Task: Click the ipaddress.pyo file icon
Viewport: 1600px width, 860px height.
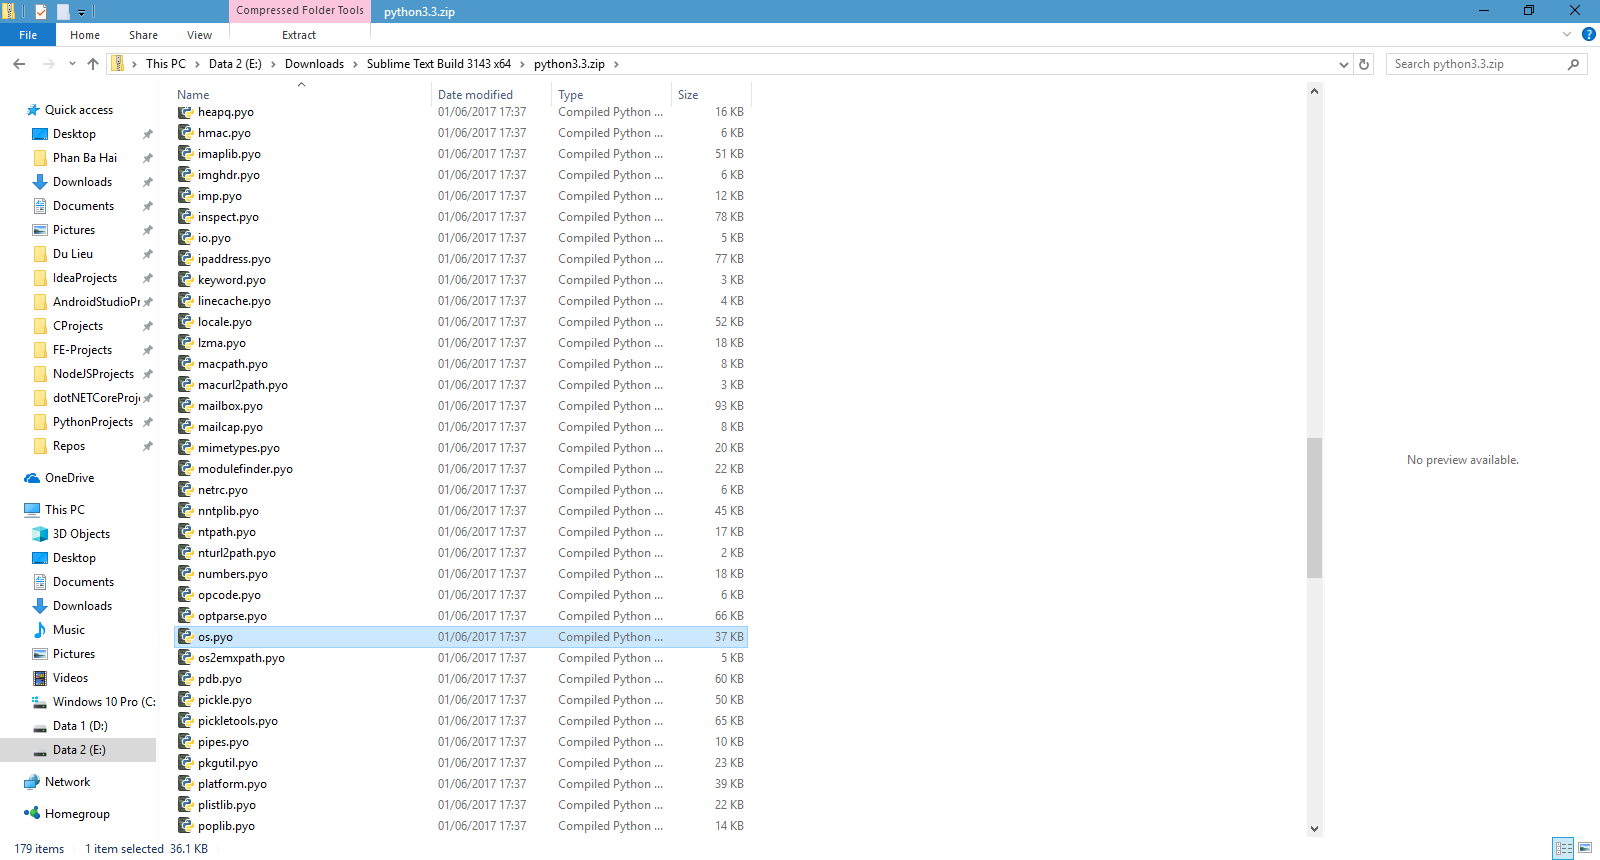Action: coord(185,258)
